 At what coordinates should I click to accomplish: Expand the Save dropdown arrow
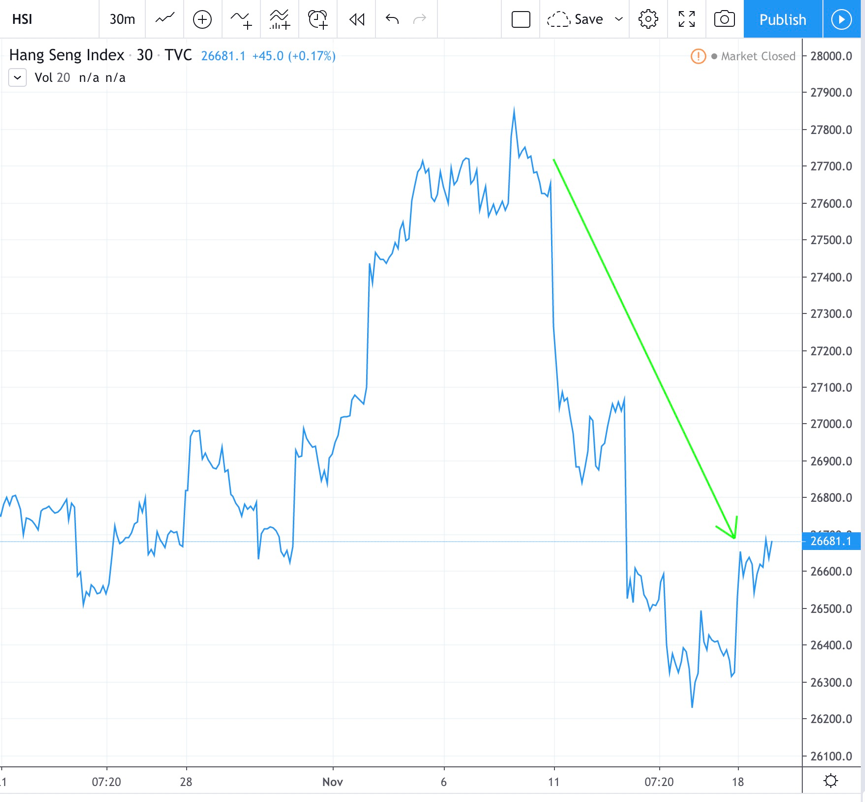[619, 19]
